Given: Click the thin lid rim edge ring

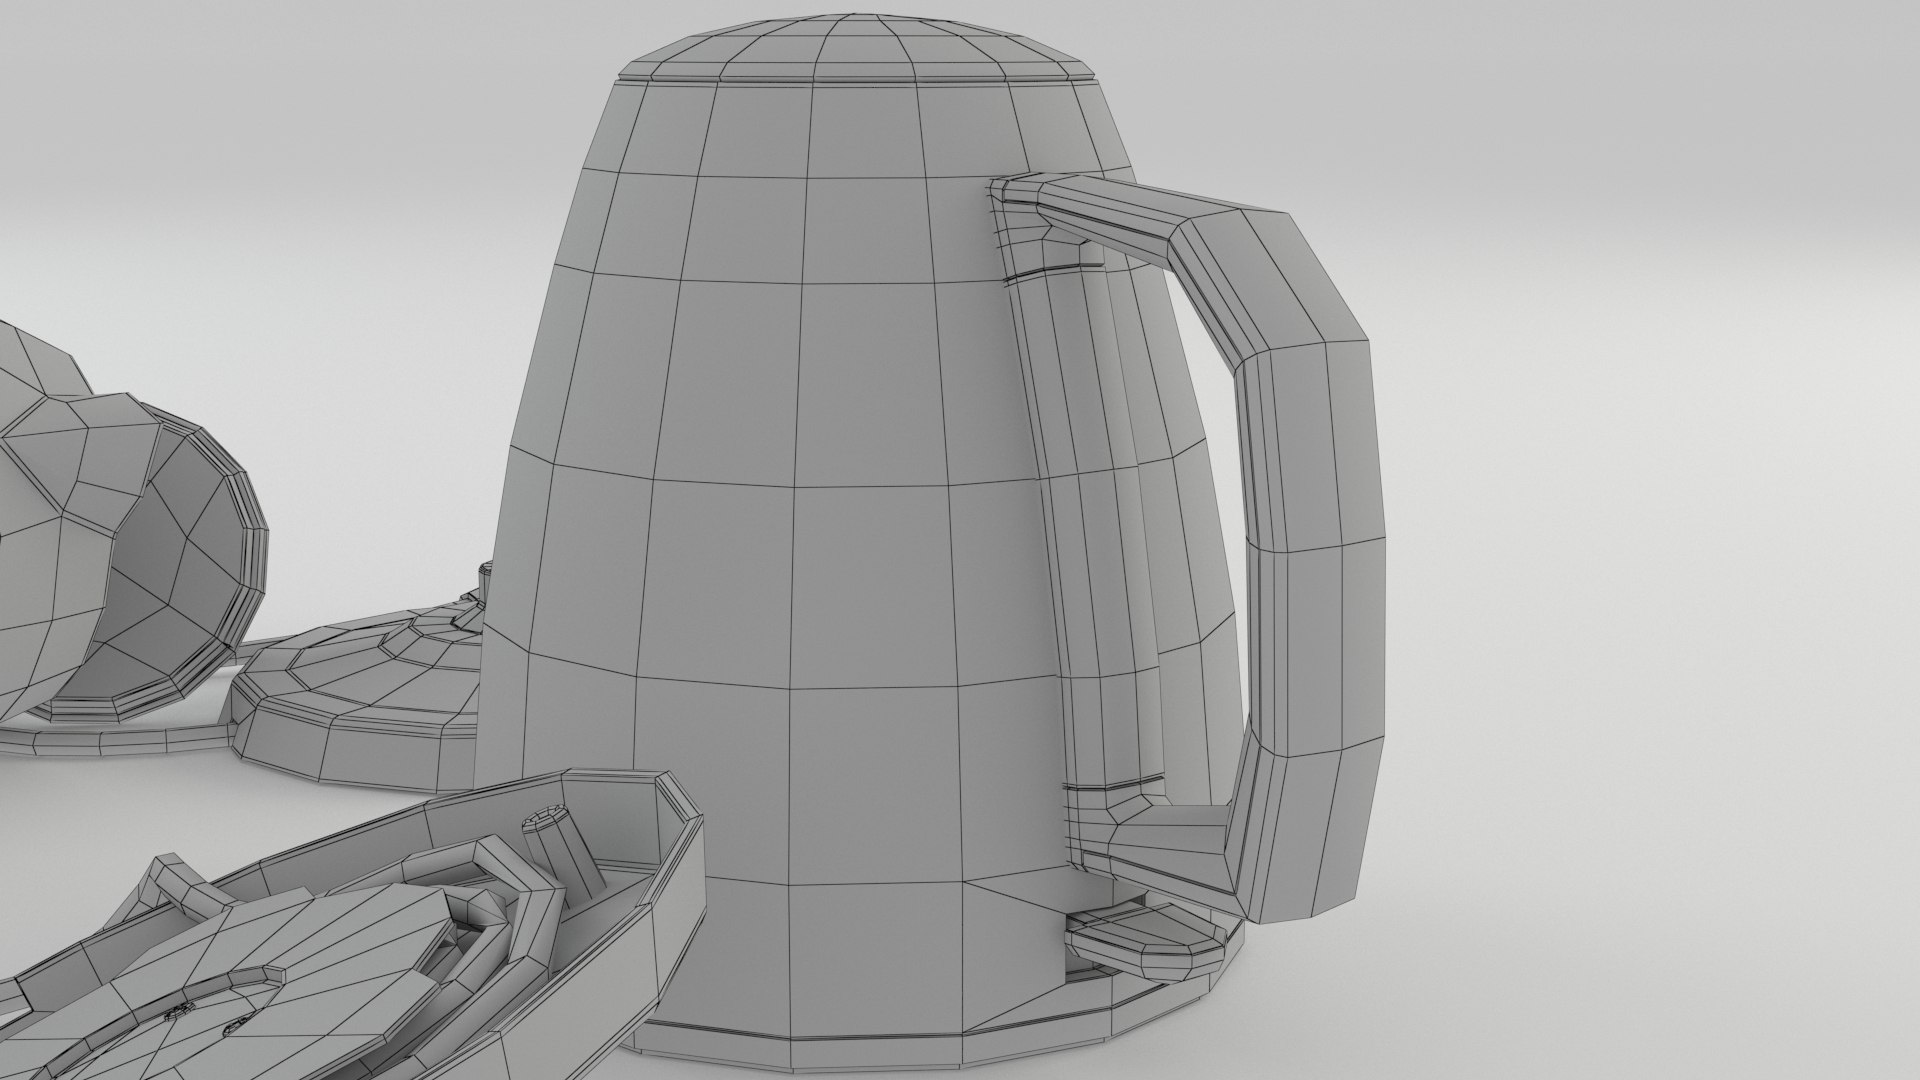Looking at the screenshot, I should tap(856, 80).
